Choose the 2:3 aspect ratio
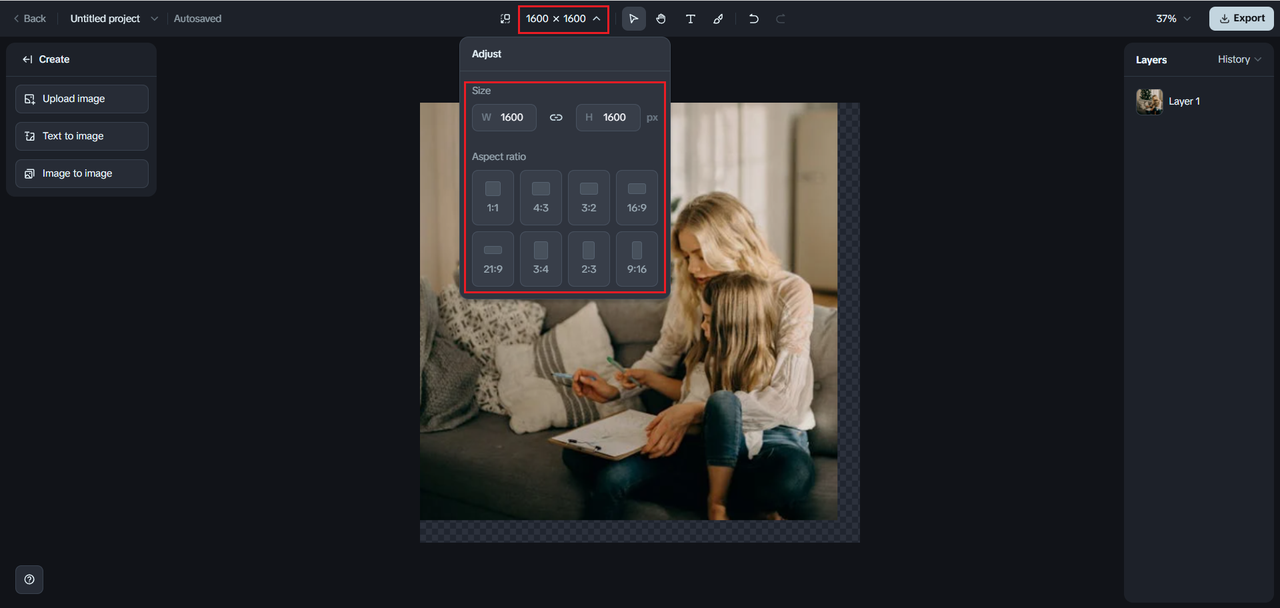 click(x=589, y=259)
